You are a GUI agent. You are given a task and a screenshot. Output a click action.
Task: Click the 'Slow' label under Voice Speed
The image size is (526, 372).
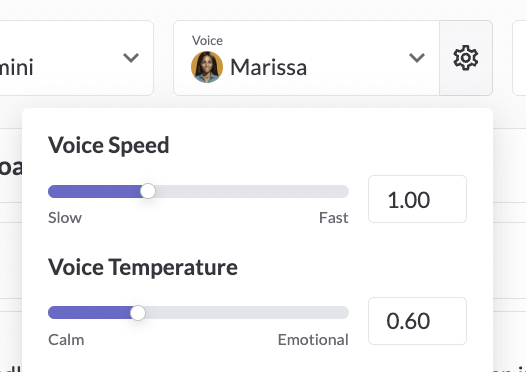tap(65, 218)
